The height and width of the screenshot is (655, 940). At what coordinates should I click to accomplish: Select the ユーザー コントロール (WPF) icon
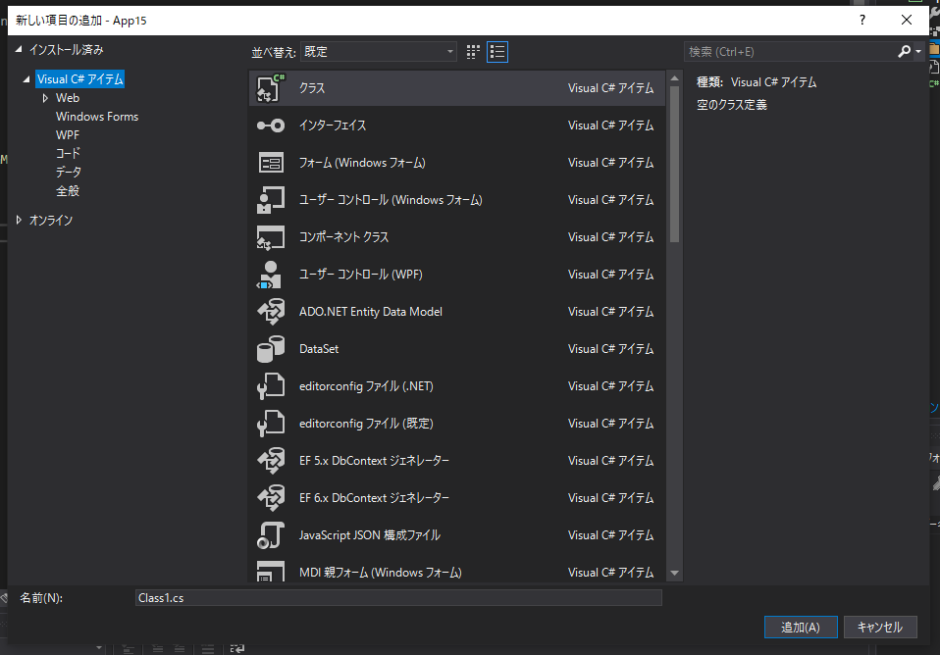point(270,274)
